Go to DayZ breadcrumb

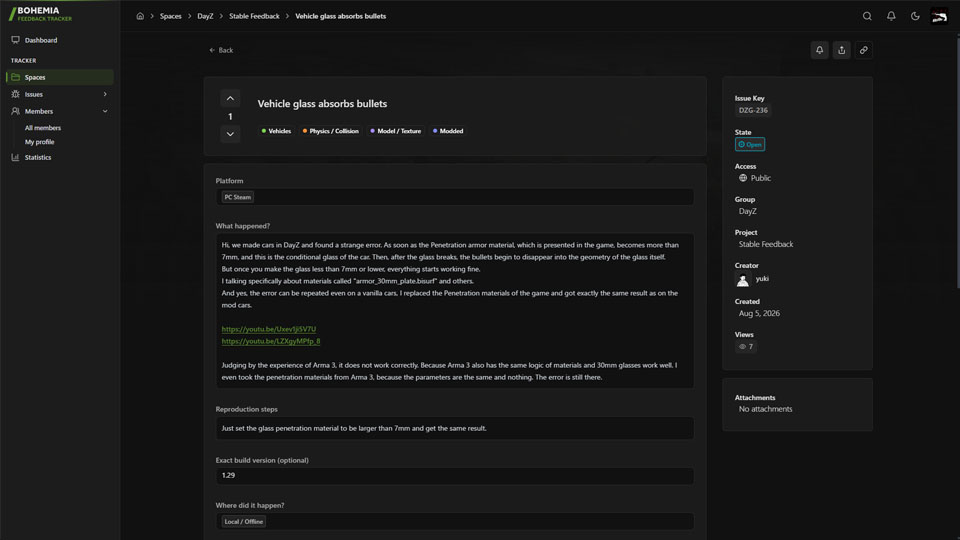tap(205, 16)
